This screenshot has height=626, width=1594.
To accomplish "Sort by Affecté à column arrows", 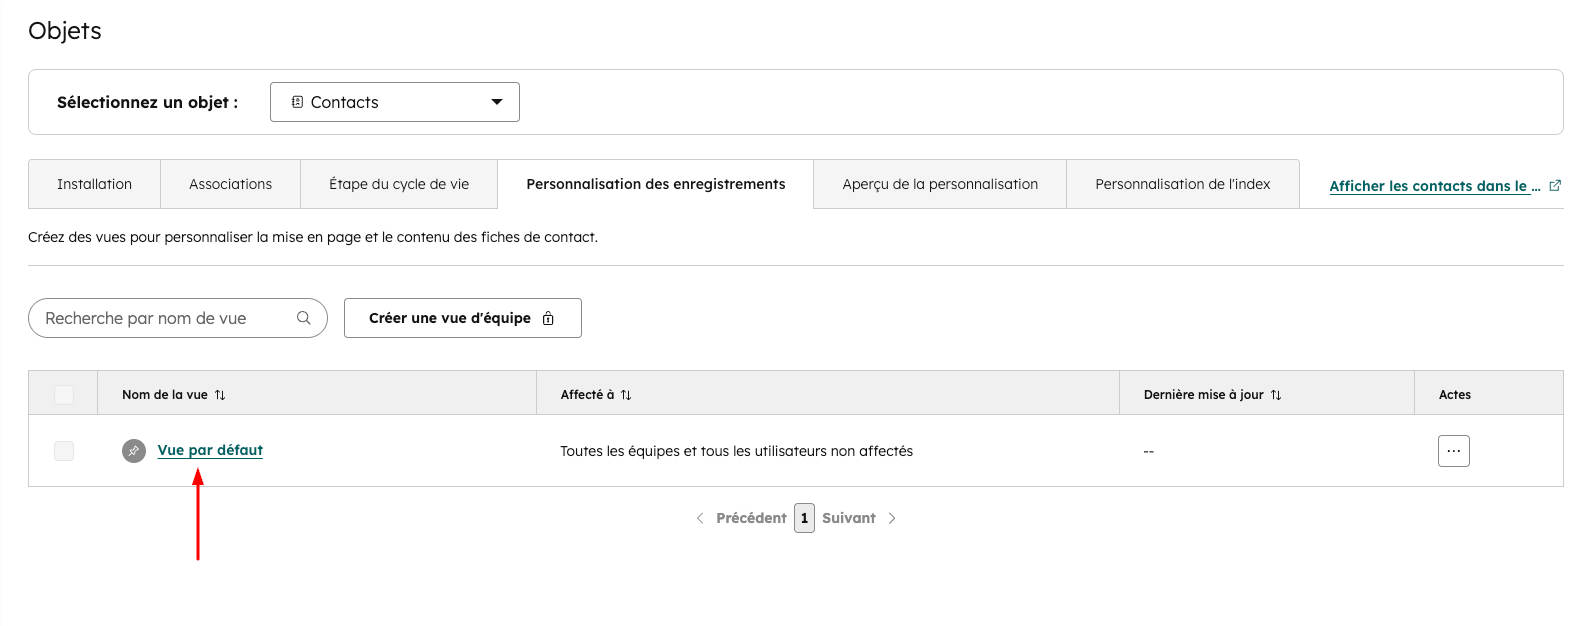I will (626, 395).
